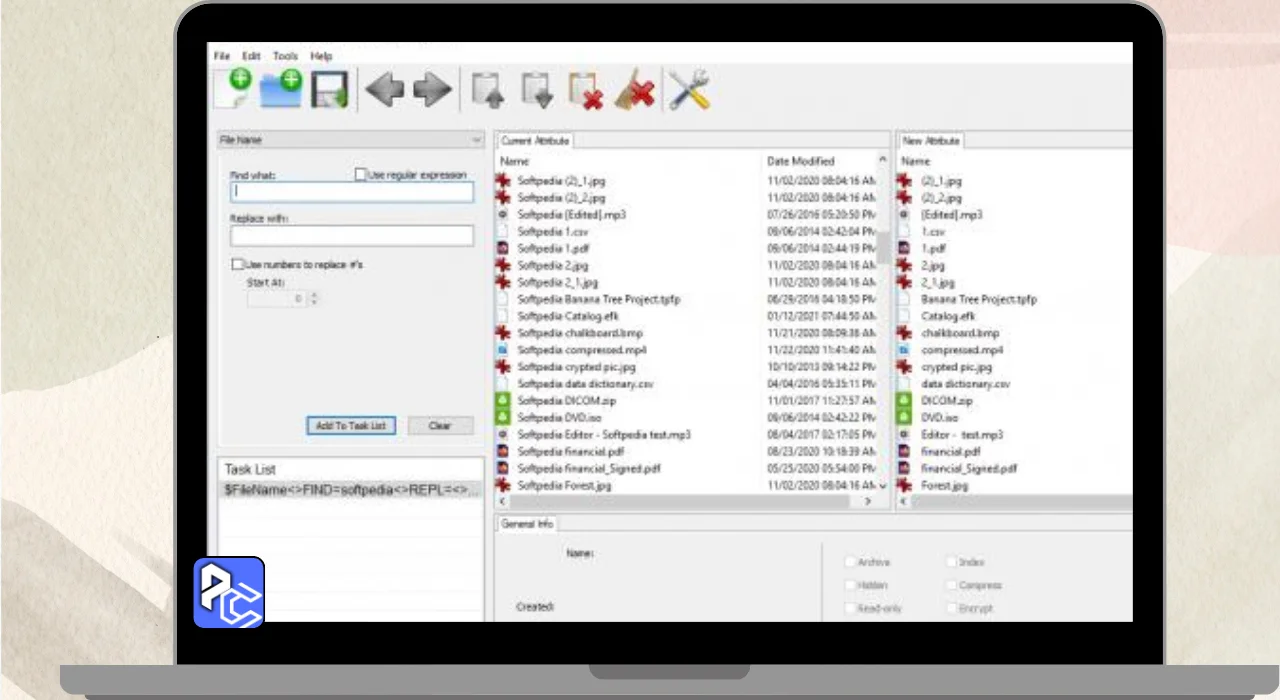Viewport: 1280px width, 700px height.
Task: Select Softpedia Editor - Softpedia test.mp3
Action: point(604,435)
